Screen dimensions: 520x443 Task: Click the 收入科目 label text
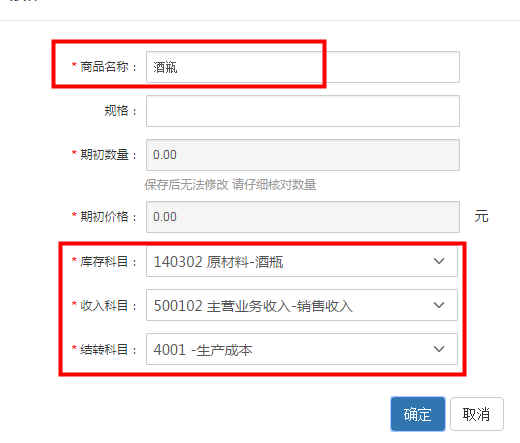click(x=104, y=305)
